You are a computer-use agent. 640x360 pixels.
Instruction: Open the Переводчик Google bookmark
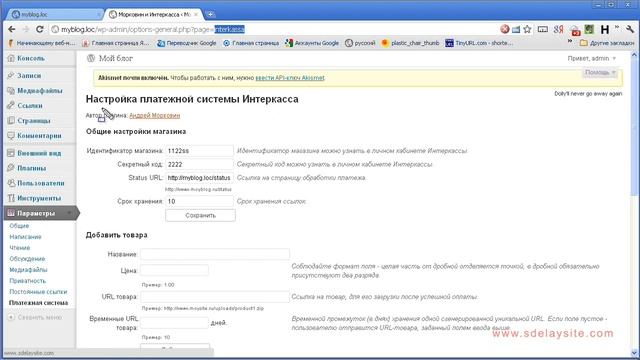point(187,43)
